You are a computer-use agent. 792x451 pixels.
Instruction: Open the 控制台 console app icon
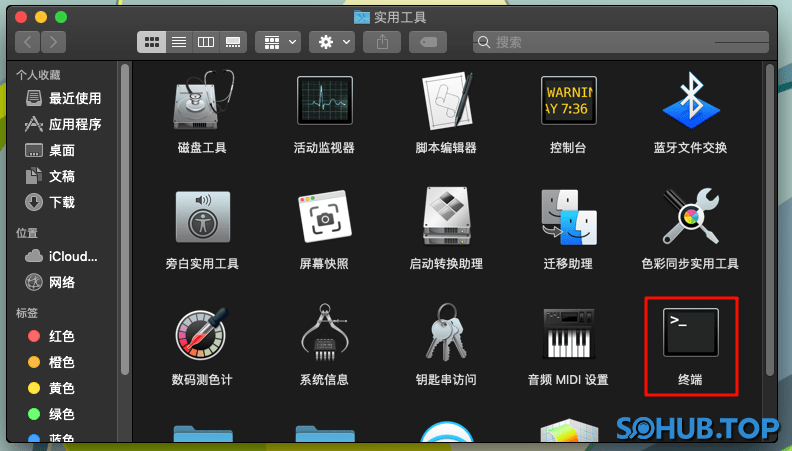[x=568, y=101]
